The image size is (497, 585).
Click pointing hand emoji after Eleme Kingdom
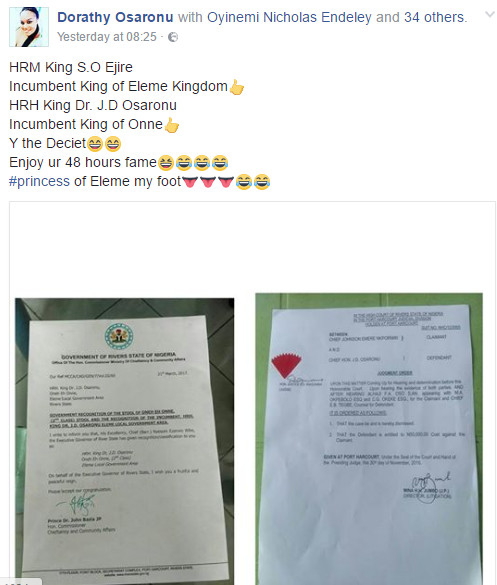coord(237,87)
